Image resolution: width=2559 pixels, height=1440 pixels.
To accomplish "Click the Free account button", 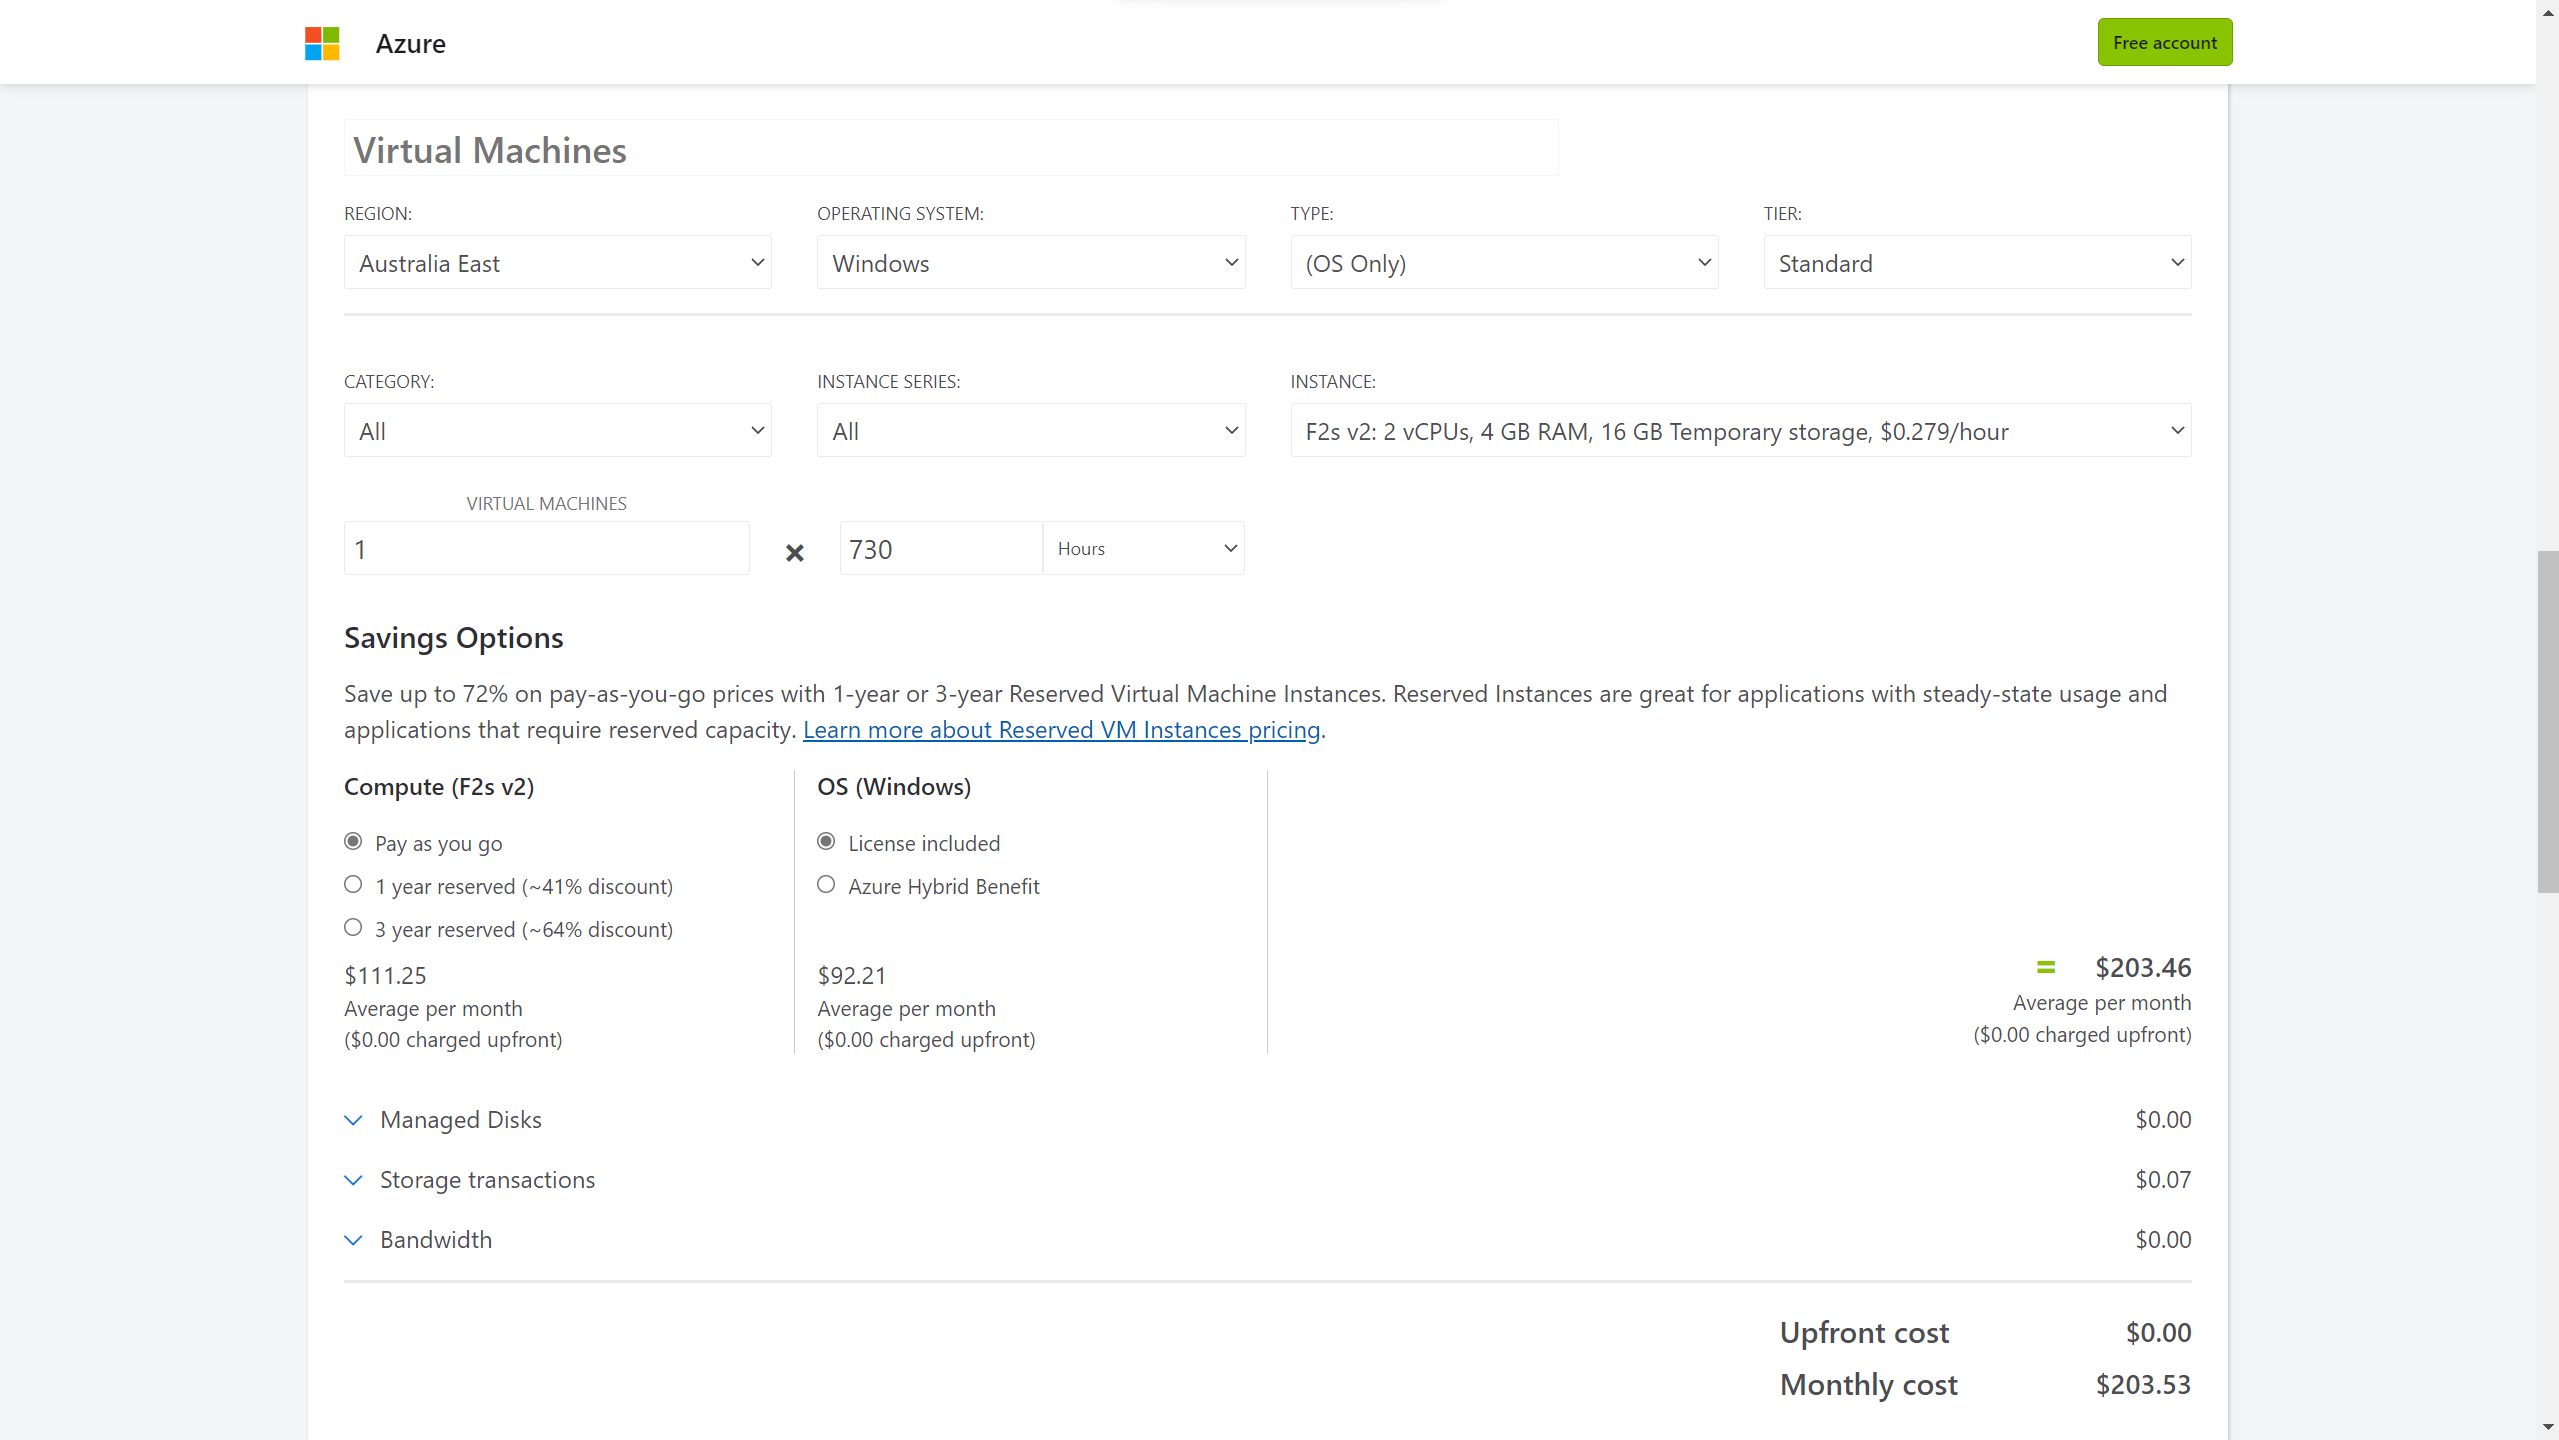I will coord(2164,42).
